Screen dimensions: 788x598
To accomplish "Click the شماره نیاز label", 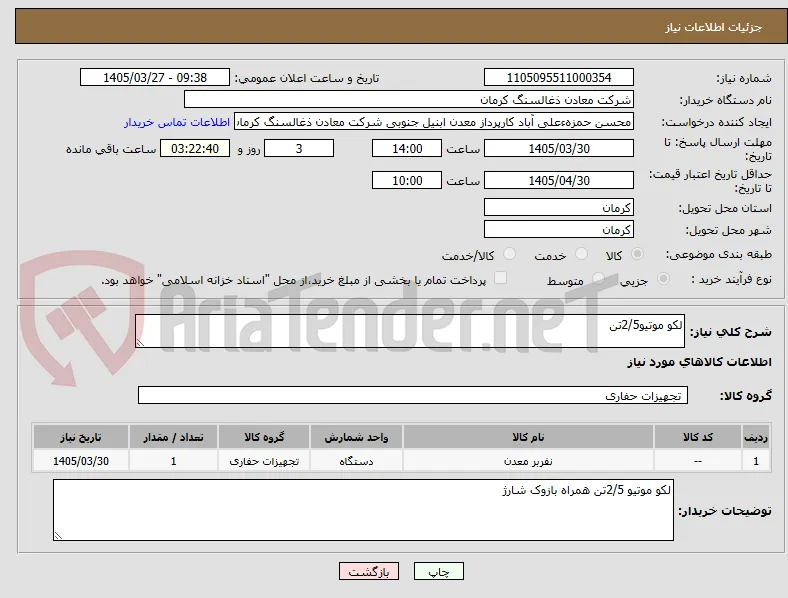I will tap(744, 78).
